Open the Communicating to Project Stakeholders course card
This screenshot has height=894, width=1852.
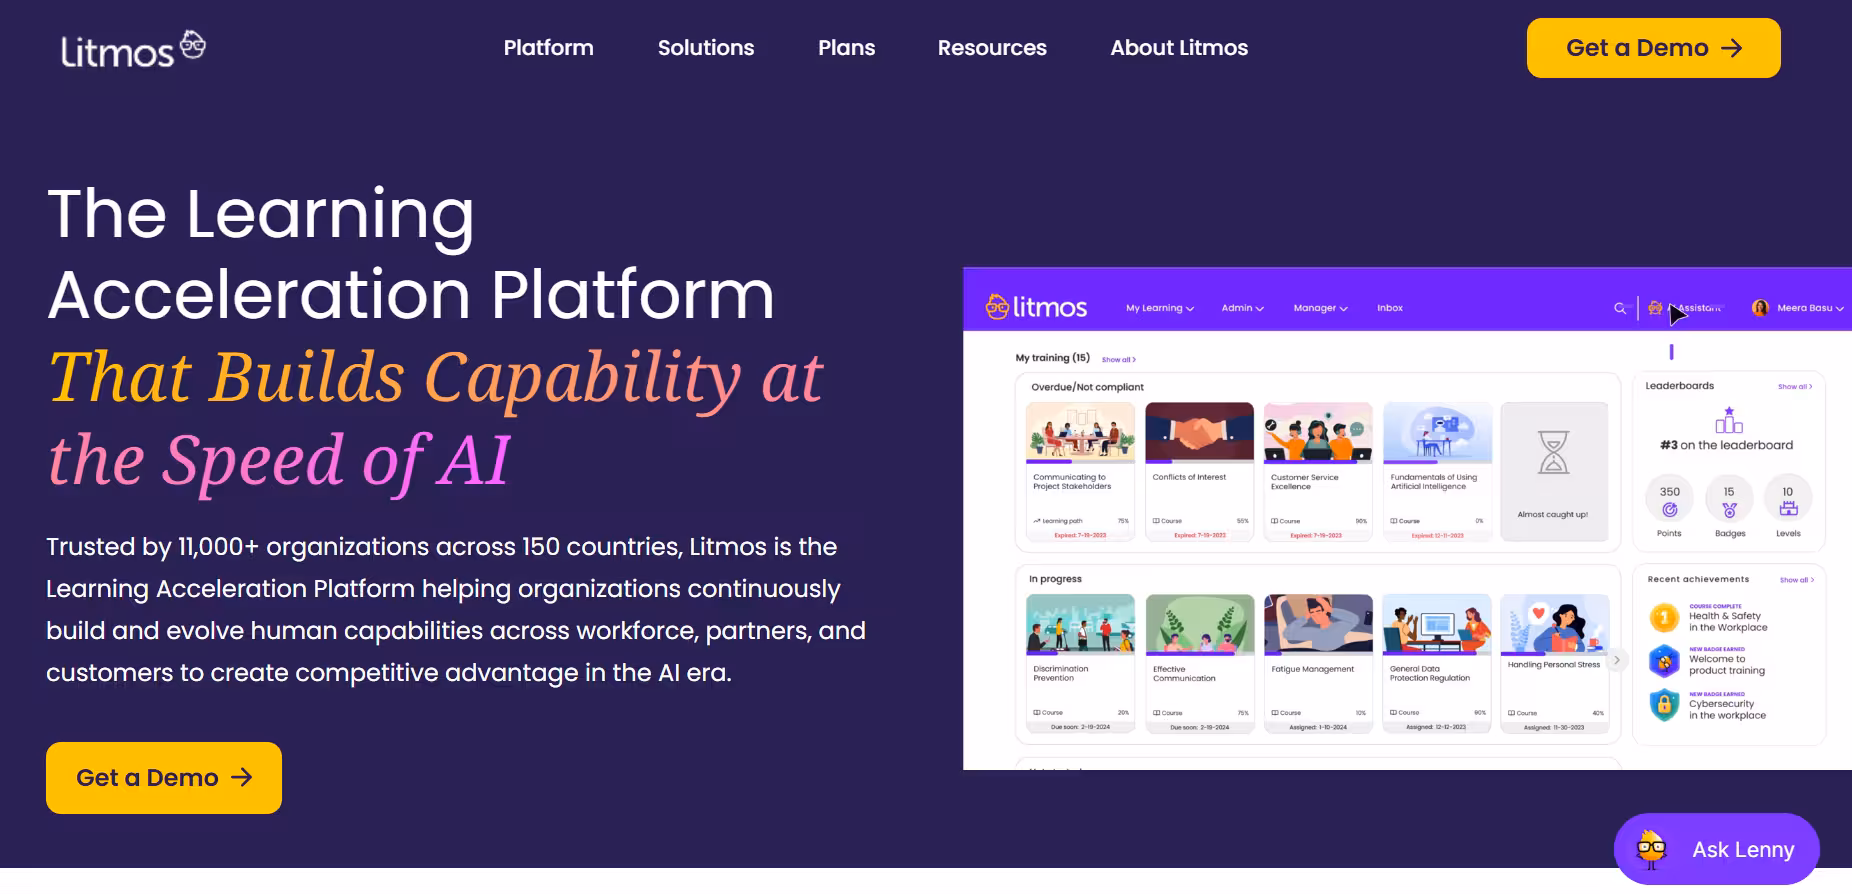point(1080,471)
